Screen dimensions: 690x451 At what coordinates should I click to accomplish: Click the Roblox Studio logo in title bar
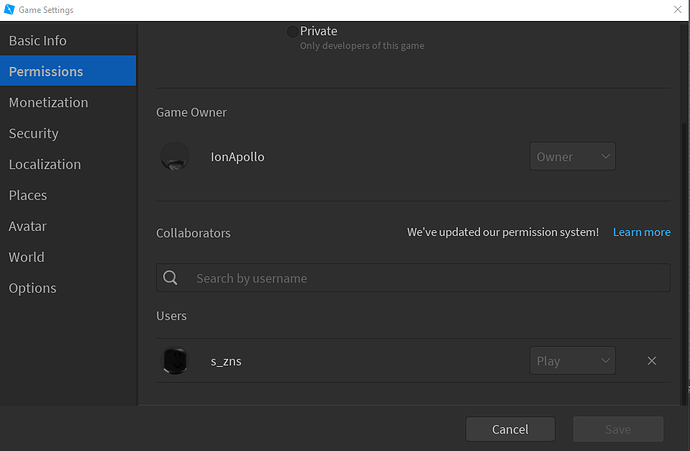[9, 9]
